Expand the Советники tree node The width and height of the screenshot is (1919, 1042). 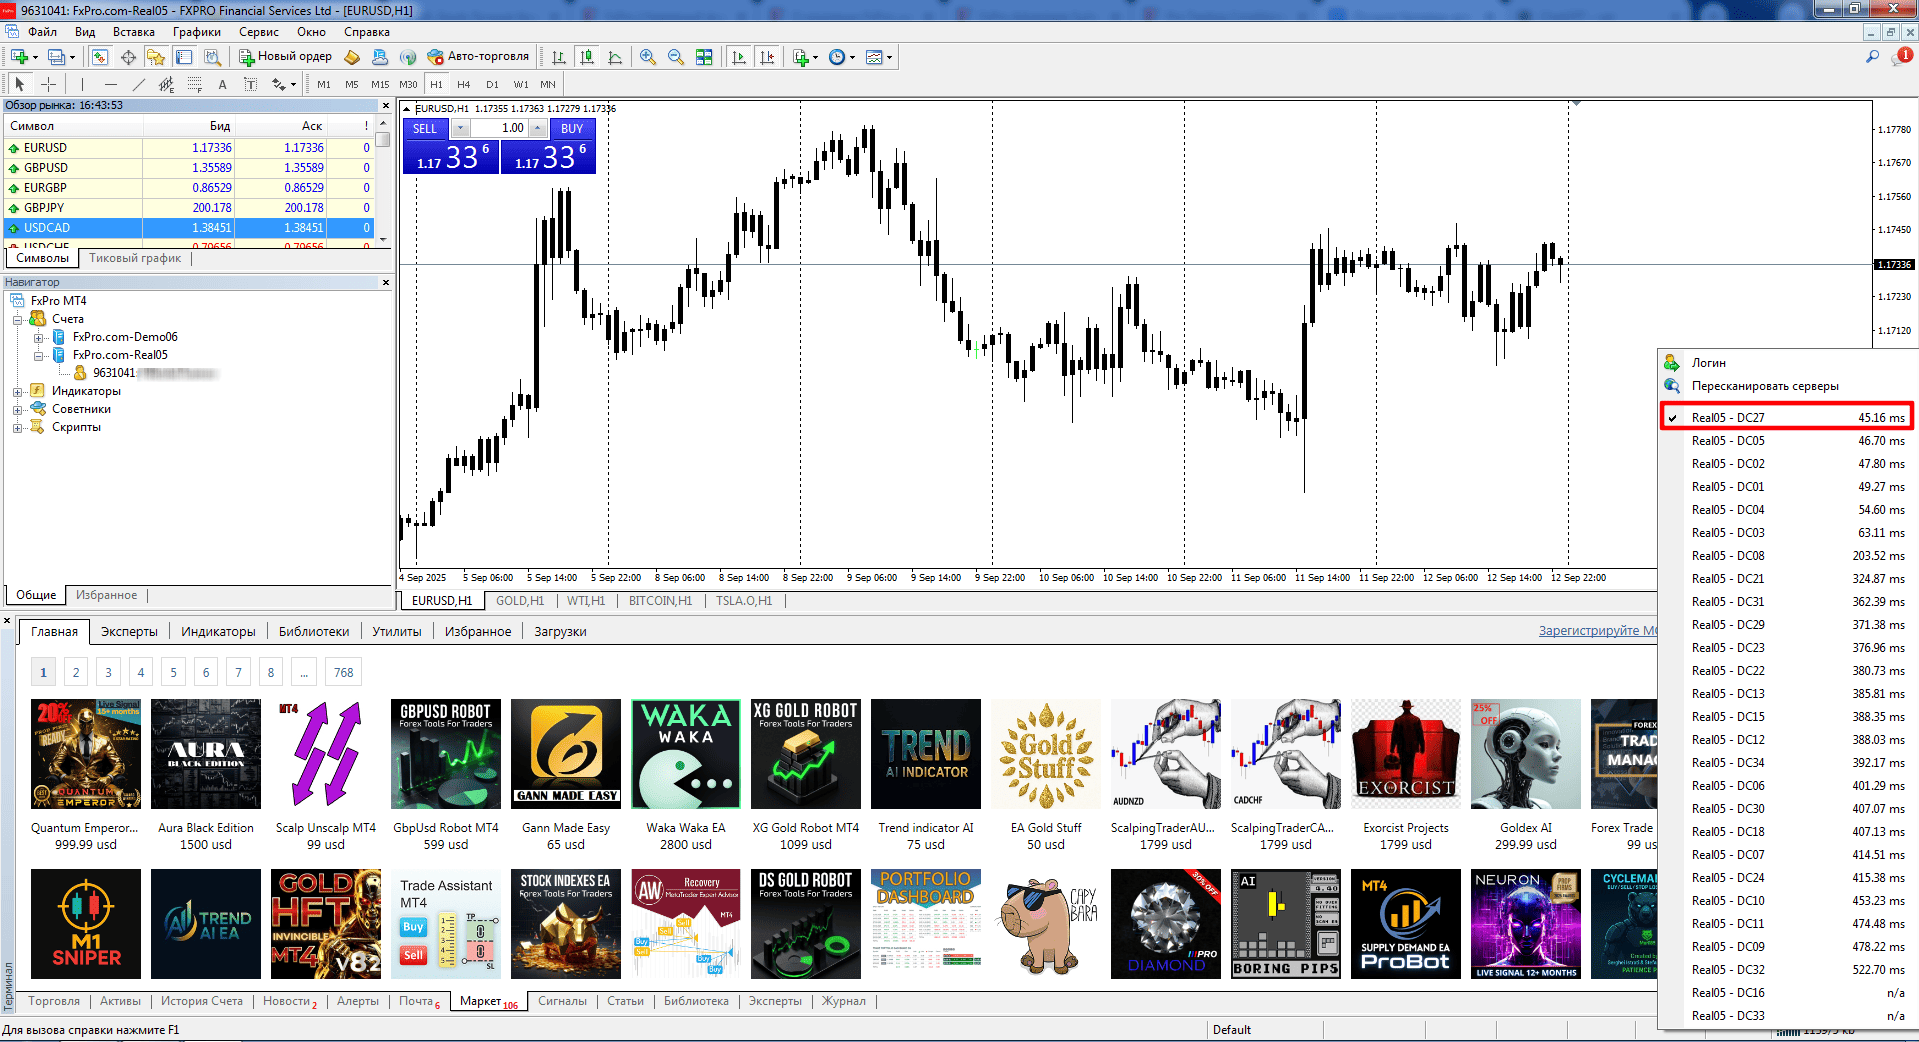17,410
